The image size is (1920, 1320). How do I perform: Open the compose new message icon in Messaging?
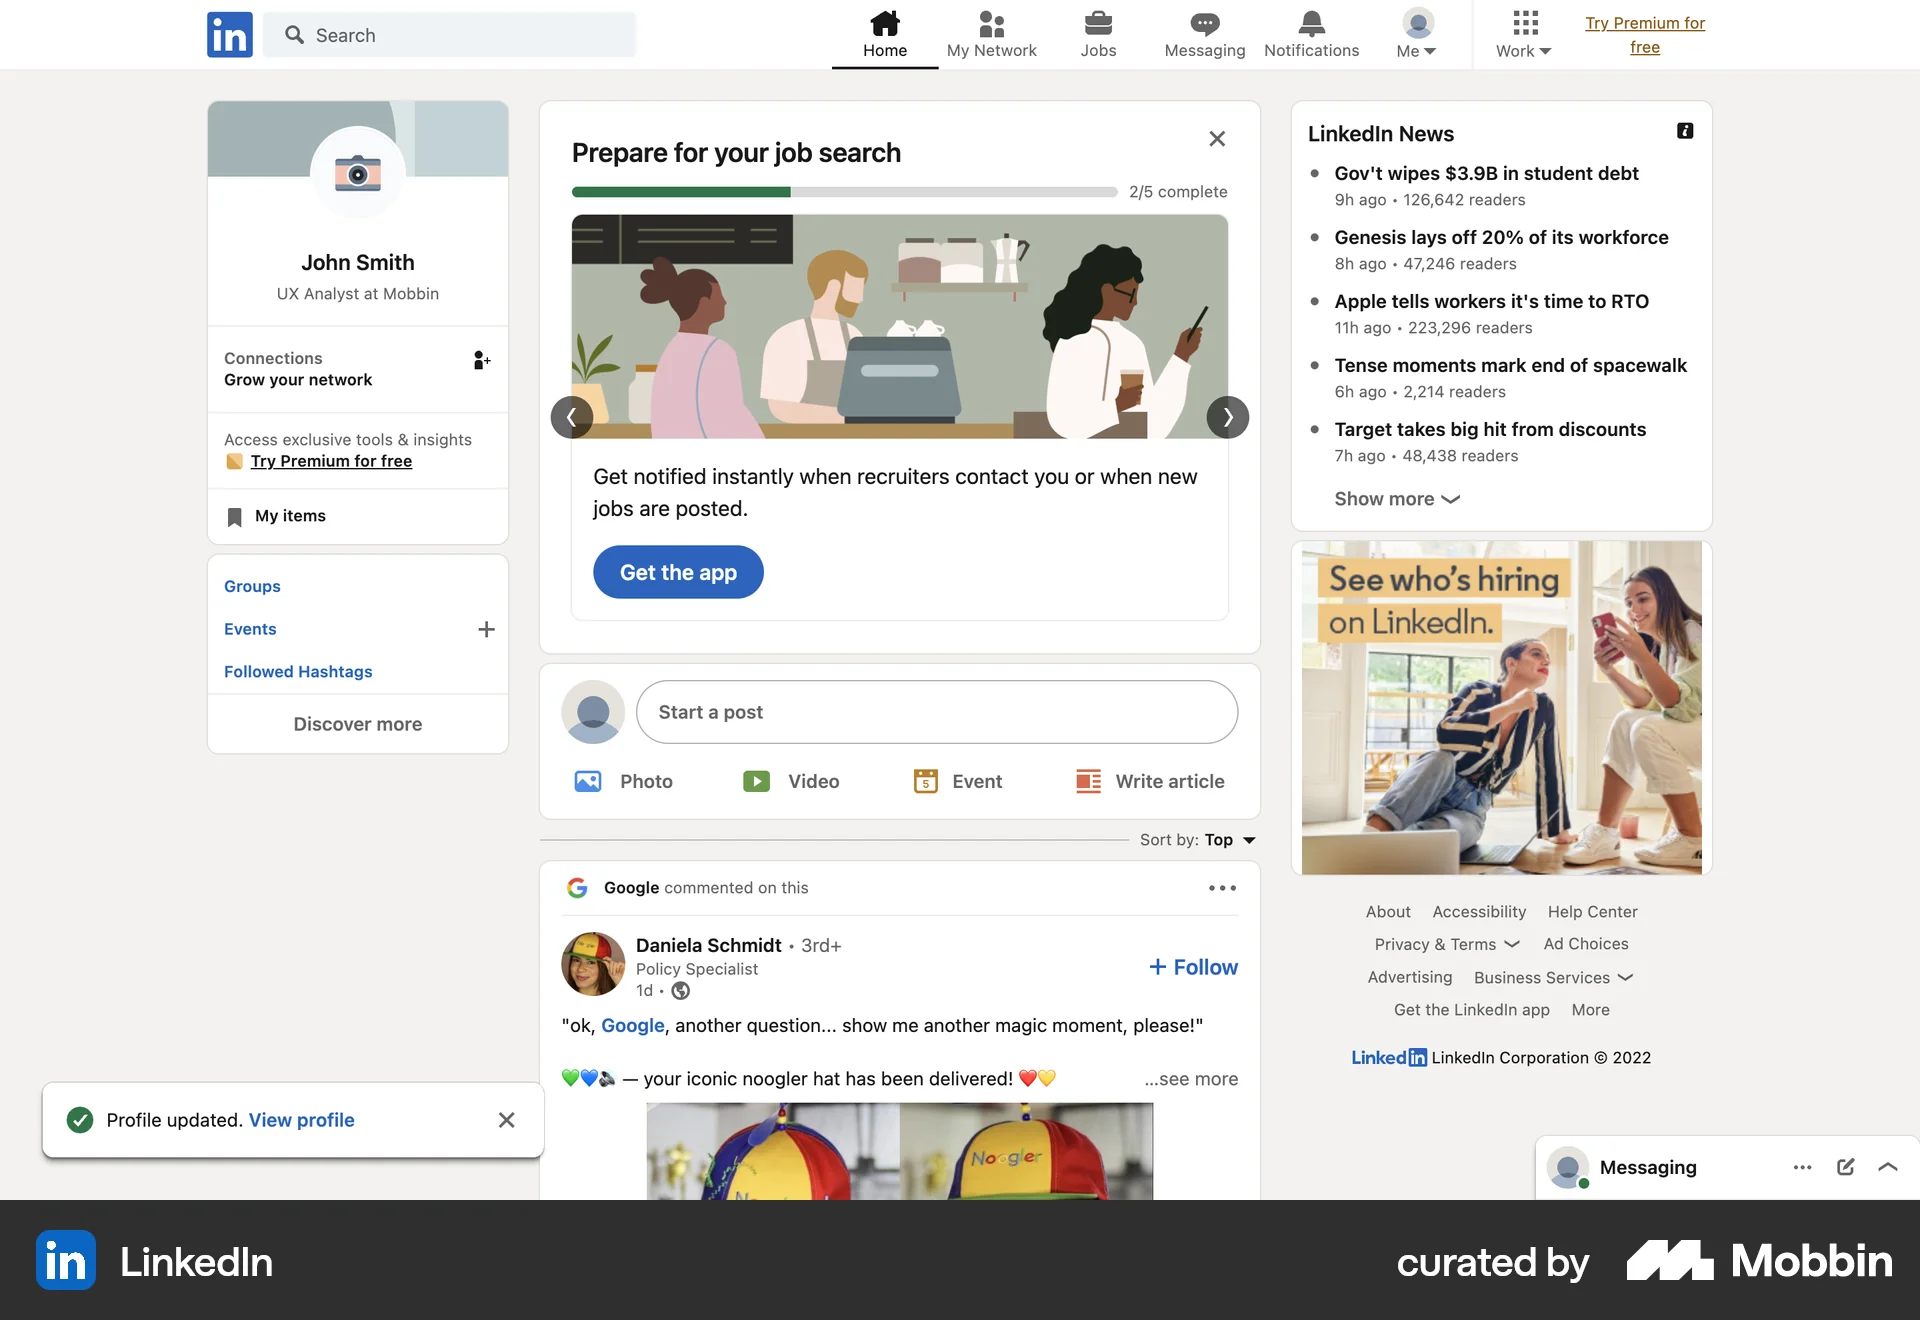click(1845, 1167)
